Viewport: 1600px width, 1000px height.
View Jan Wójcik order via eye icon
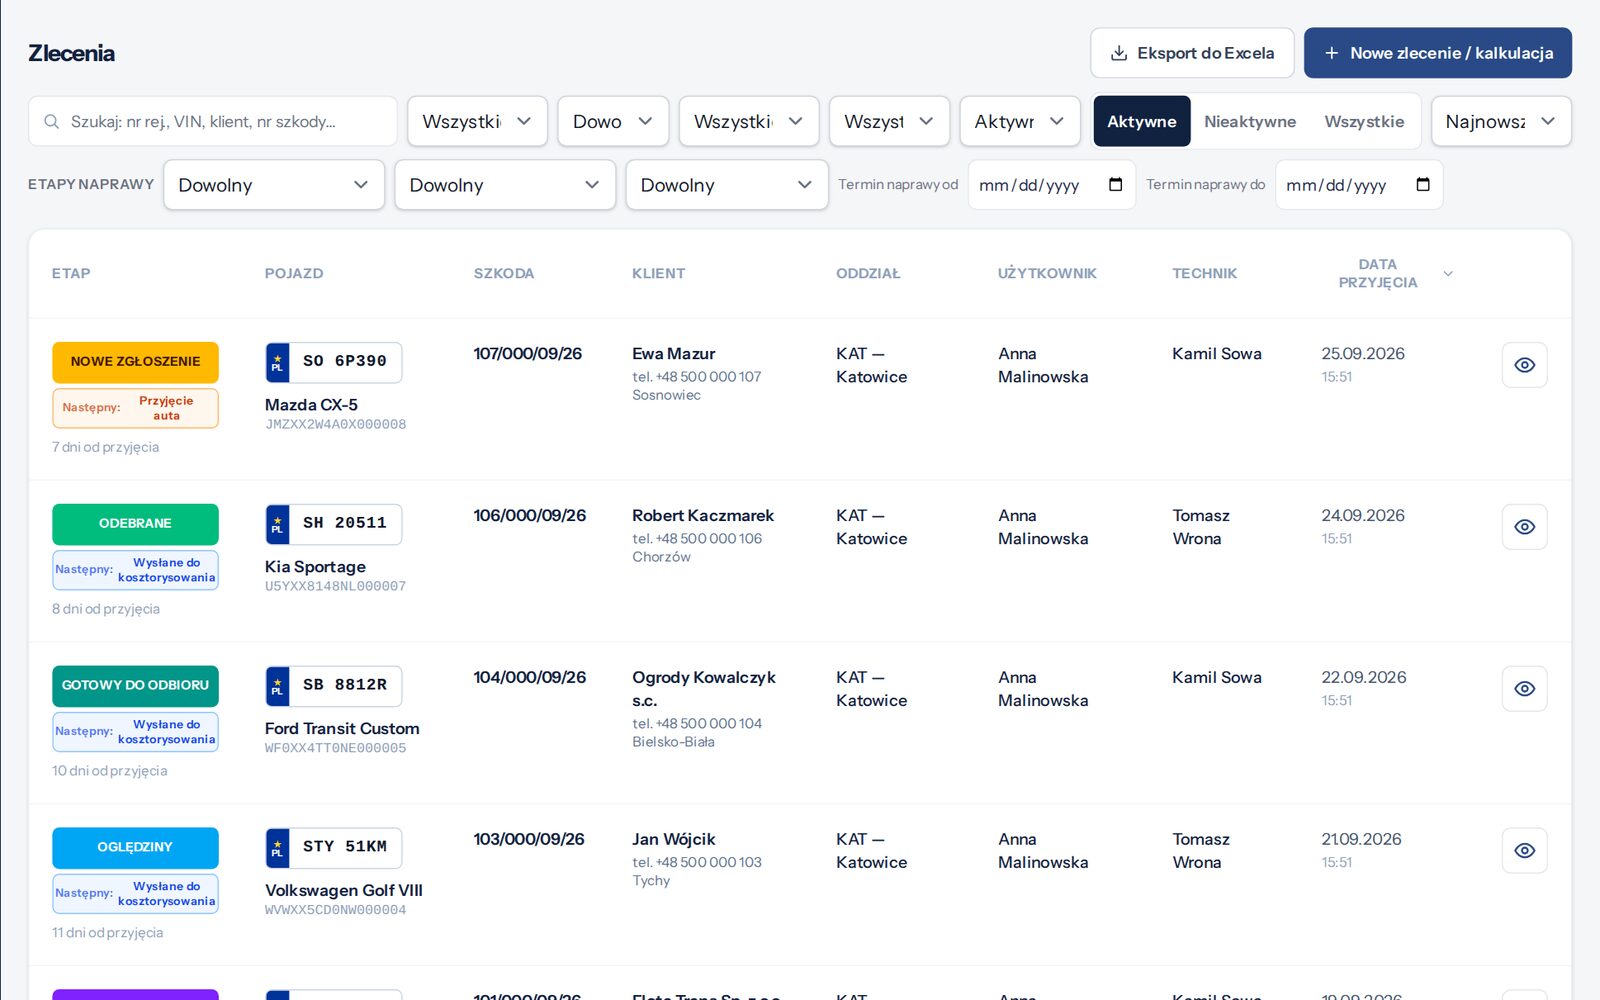1524,851
